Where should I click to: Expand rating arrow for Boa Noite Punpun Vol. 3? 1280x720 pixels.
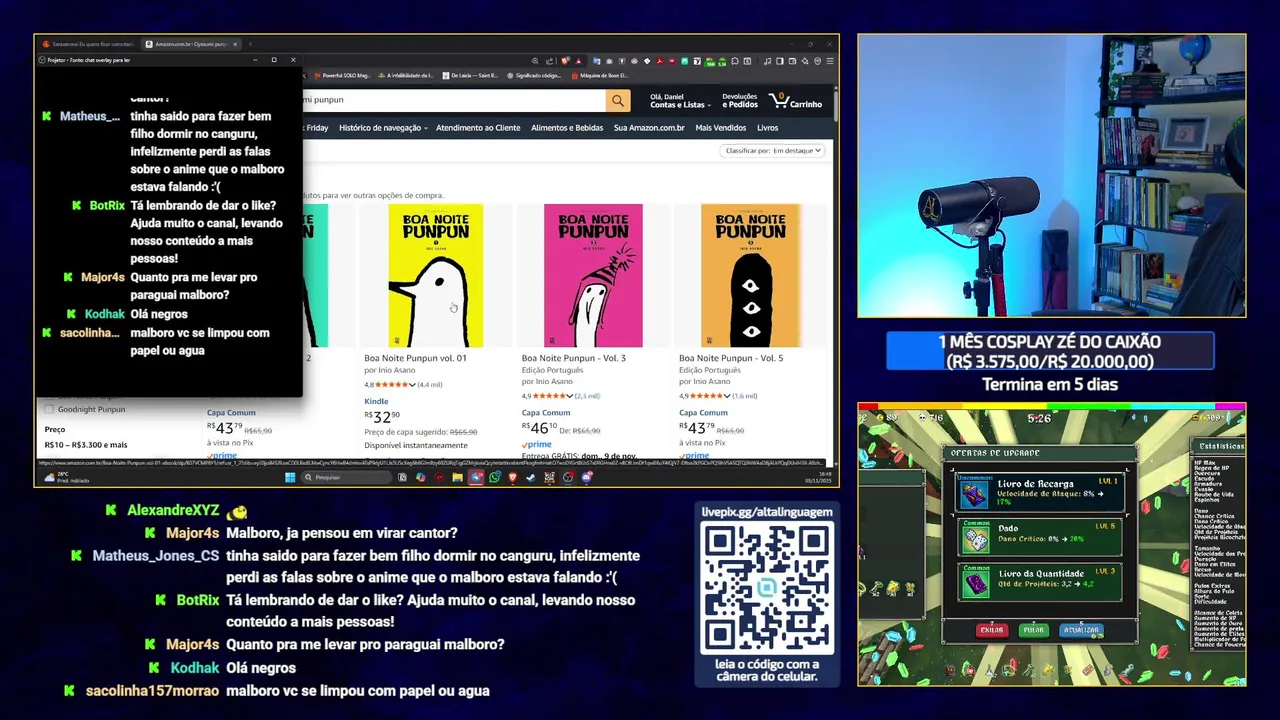coord(571,396)
